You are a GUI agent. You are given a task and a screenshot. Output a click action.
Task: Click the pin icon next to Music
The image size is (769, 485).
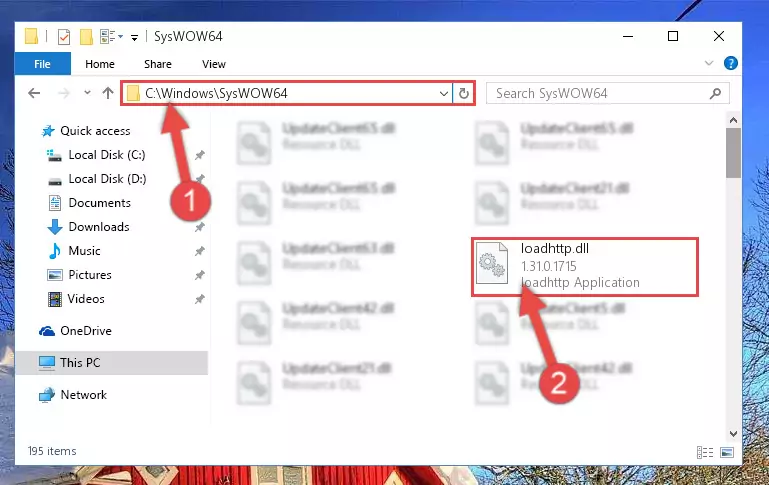(x=199, y=252)
